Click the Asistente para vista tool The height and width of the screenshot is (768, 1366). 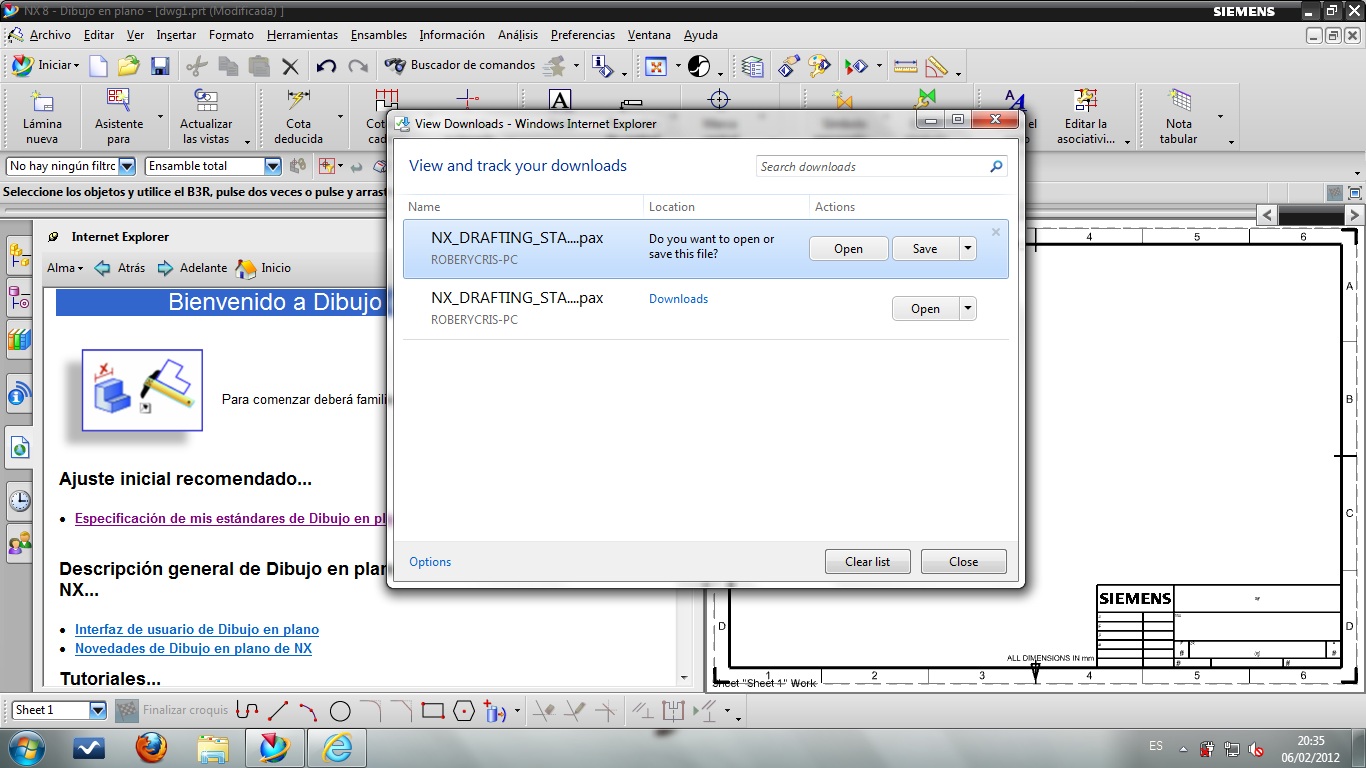click(119, 116)
